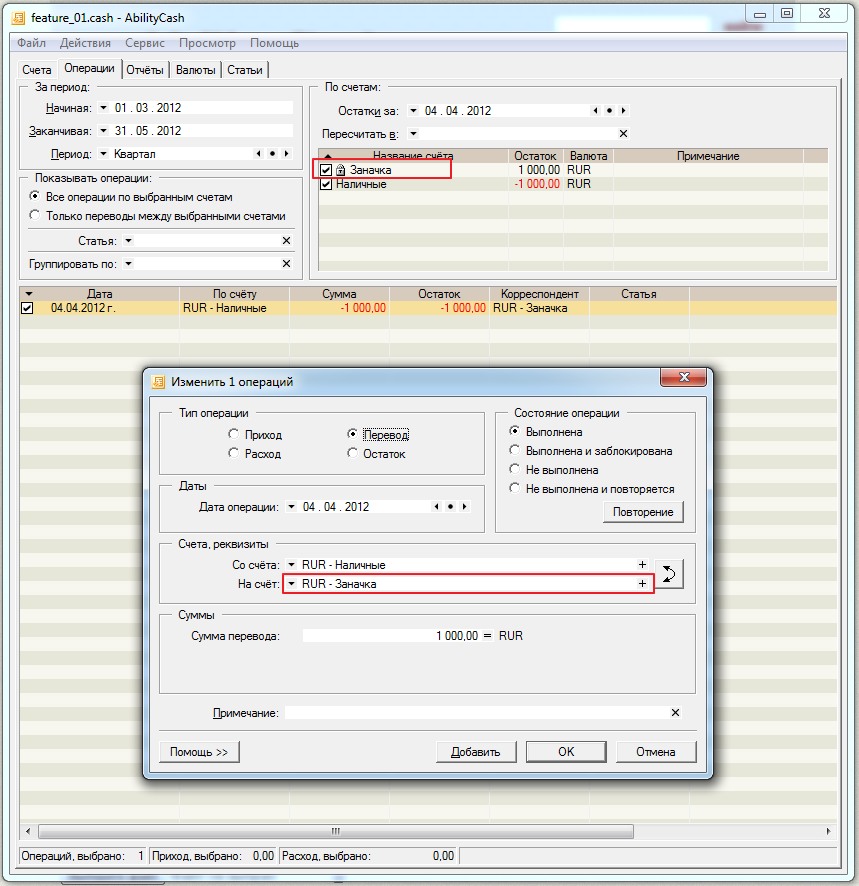Click the Повторение button
The width and height of the screenshot is (859, 886).
642,512
